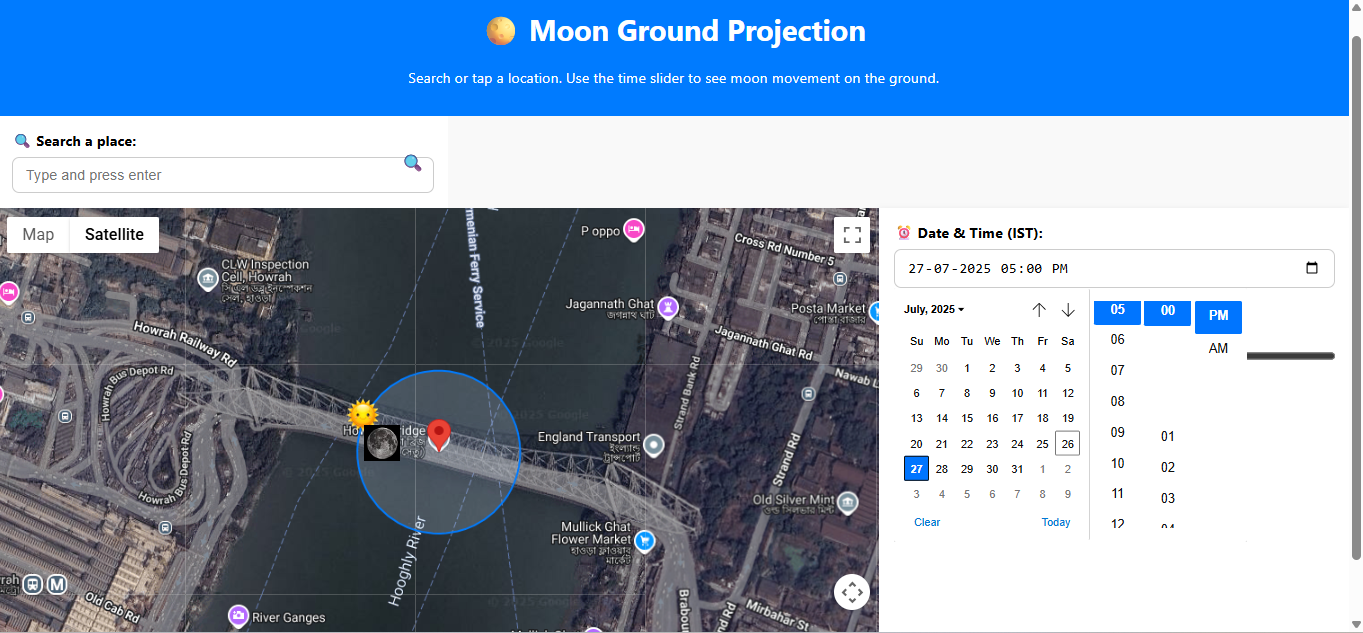Choose minute 03 in time list
The width and height of the screenshot is (1363, 633).
click(1168, 499)
